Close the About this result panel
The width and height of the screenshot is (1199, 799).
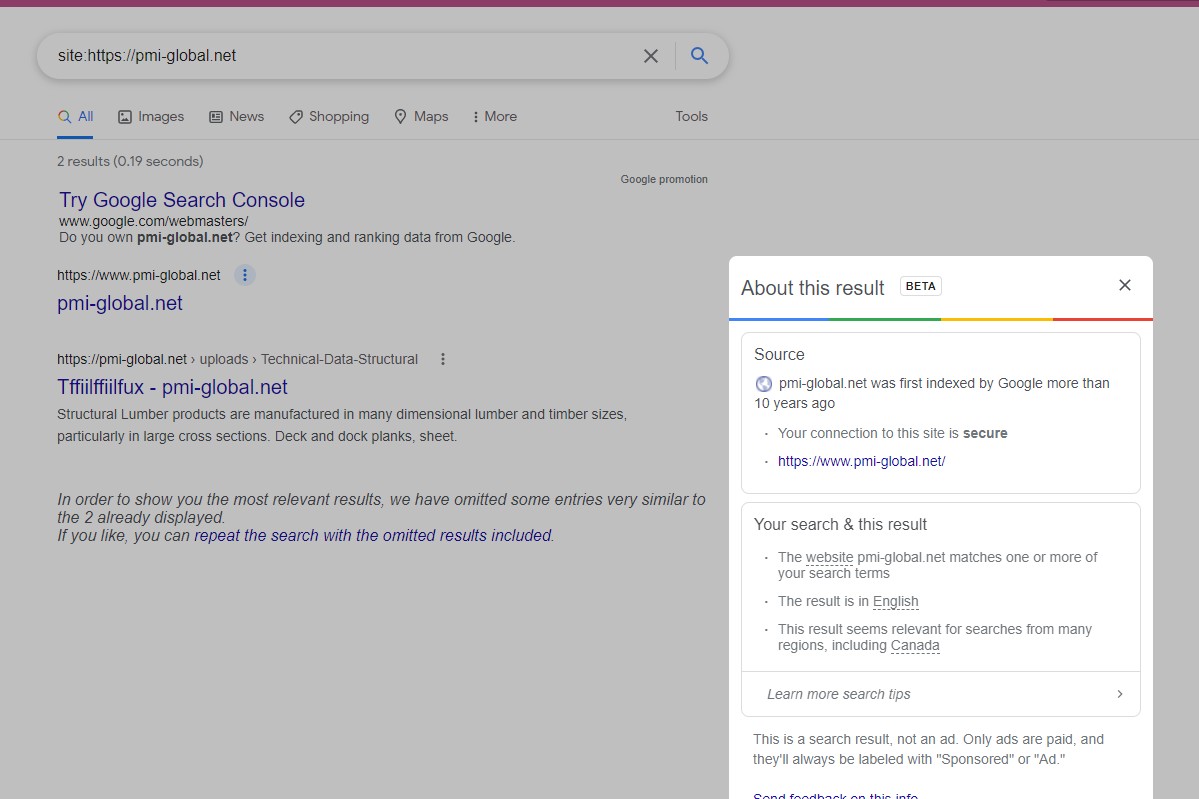1124,285
